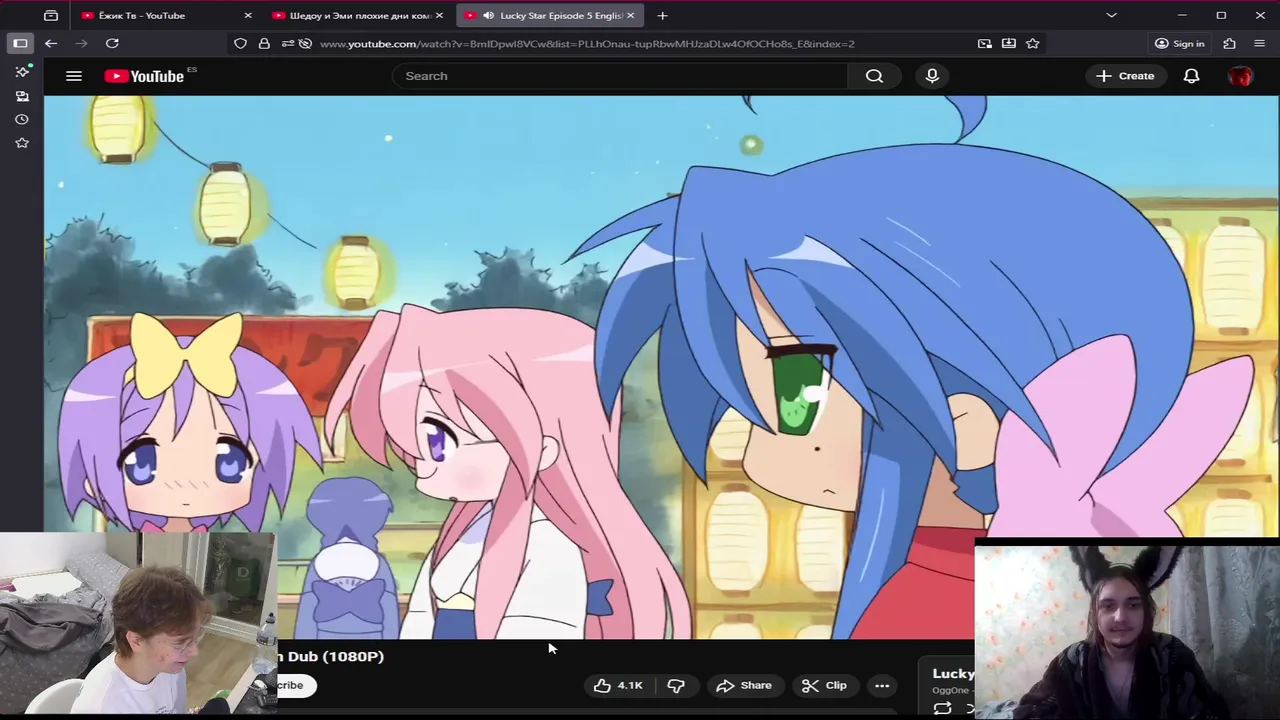Open the YouTube Create menu

1125,76
